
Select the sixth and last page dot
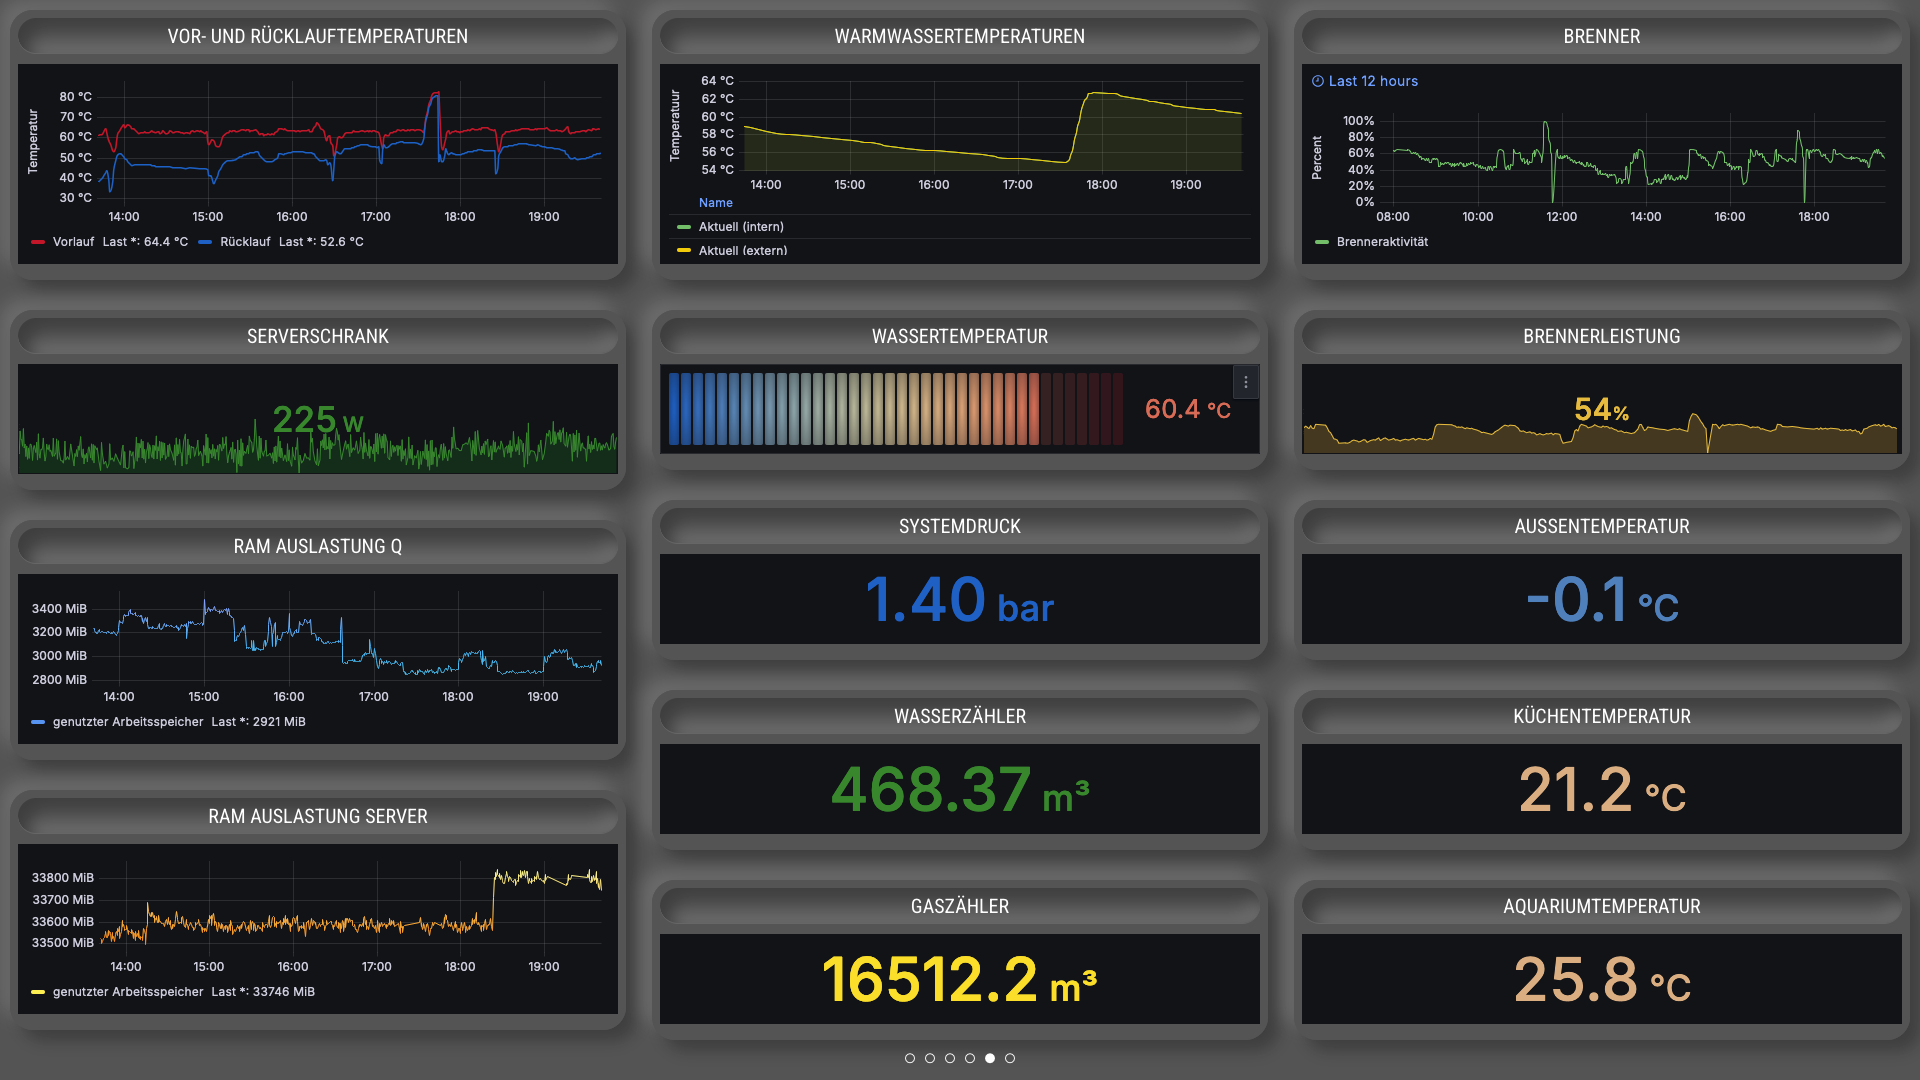point(1010,1058)
